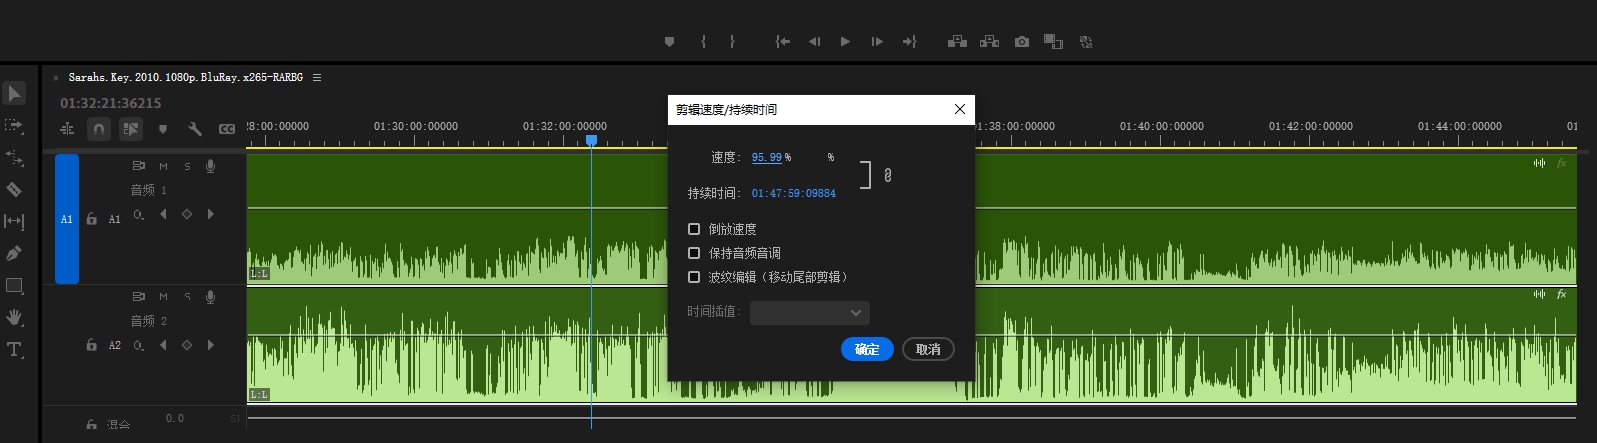This screenshot has height=443, width=1597.
Task: Click the 持续时间 duration timecode value
Action: (793, 193)
